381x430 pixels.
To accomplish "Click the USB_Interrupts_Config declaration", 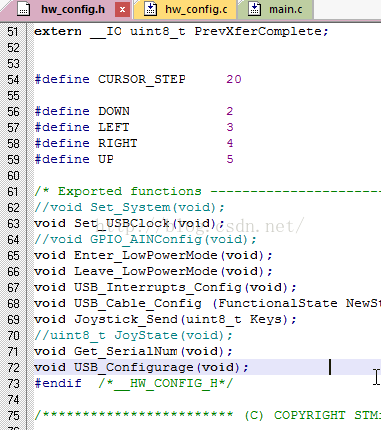I will point(165,287).
